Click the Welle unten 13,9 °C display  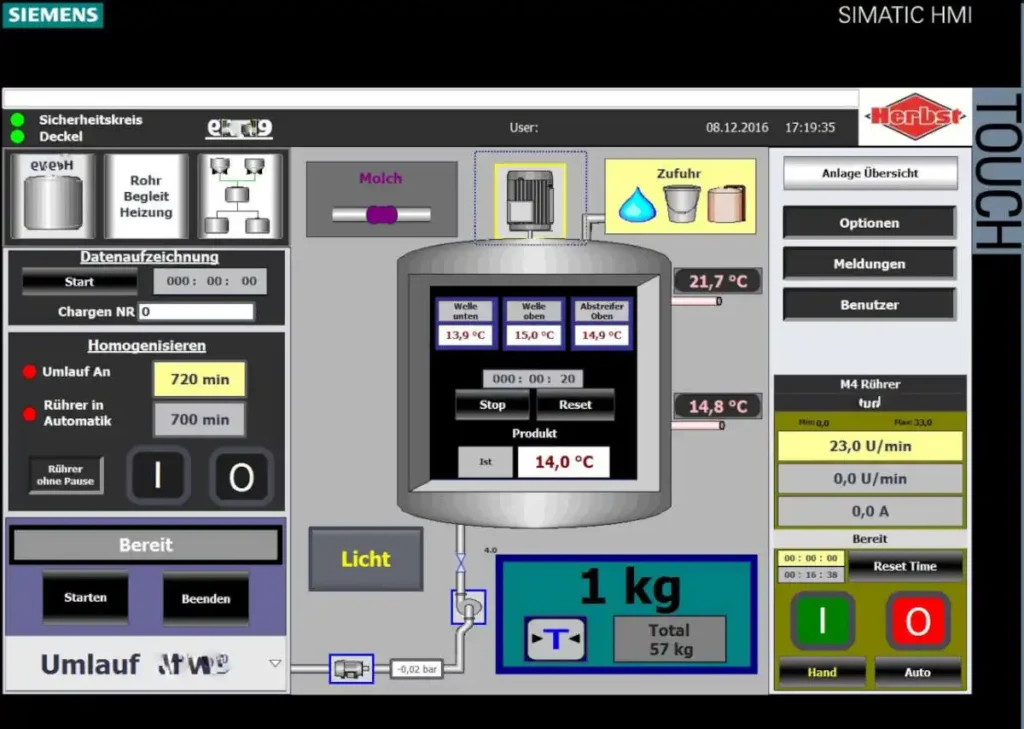466,335
